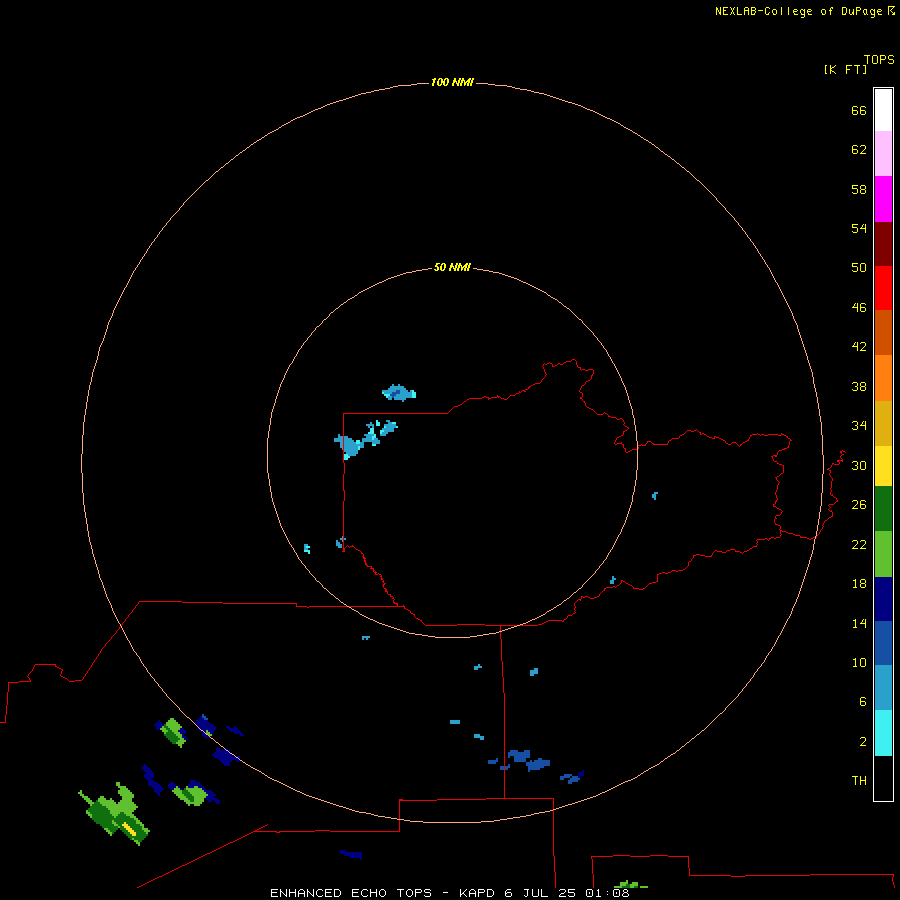This screenshot has height=900, width=900.
Task: Click the "14" legend value
Action: pyautogui.click(x=859, y=623)
